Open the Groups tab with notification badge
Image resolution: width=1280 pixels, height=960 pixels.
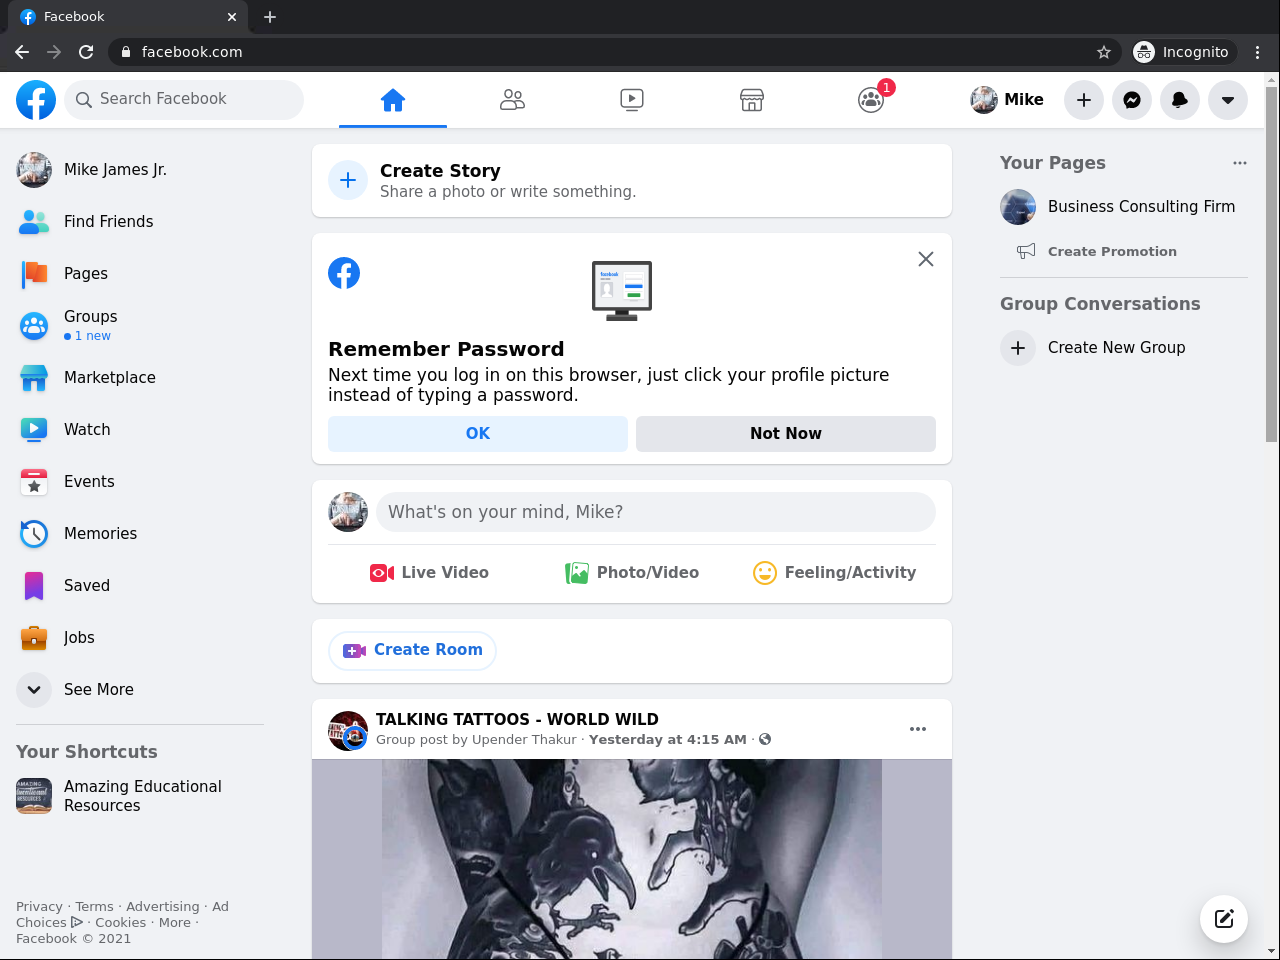[872, 100]
